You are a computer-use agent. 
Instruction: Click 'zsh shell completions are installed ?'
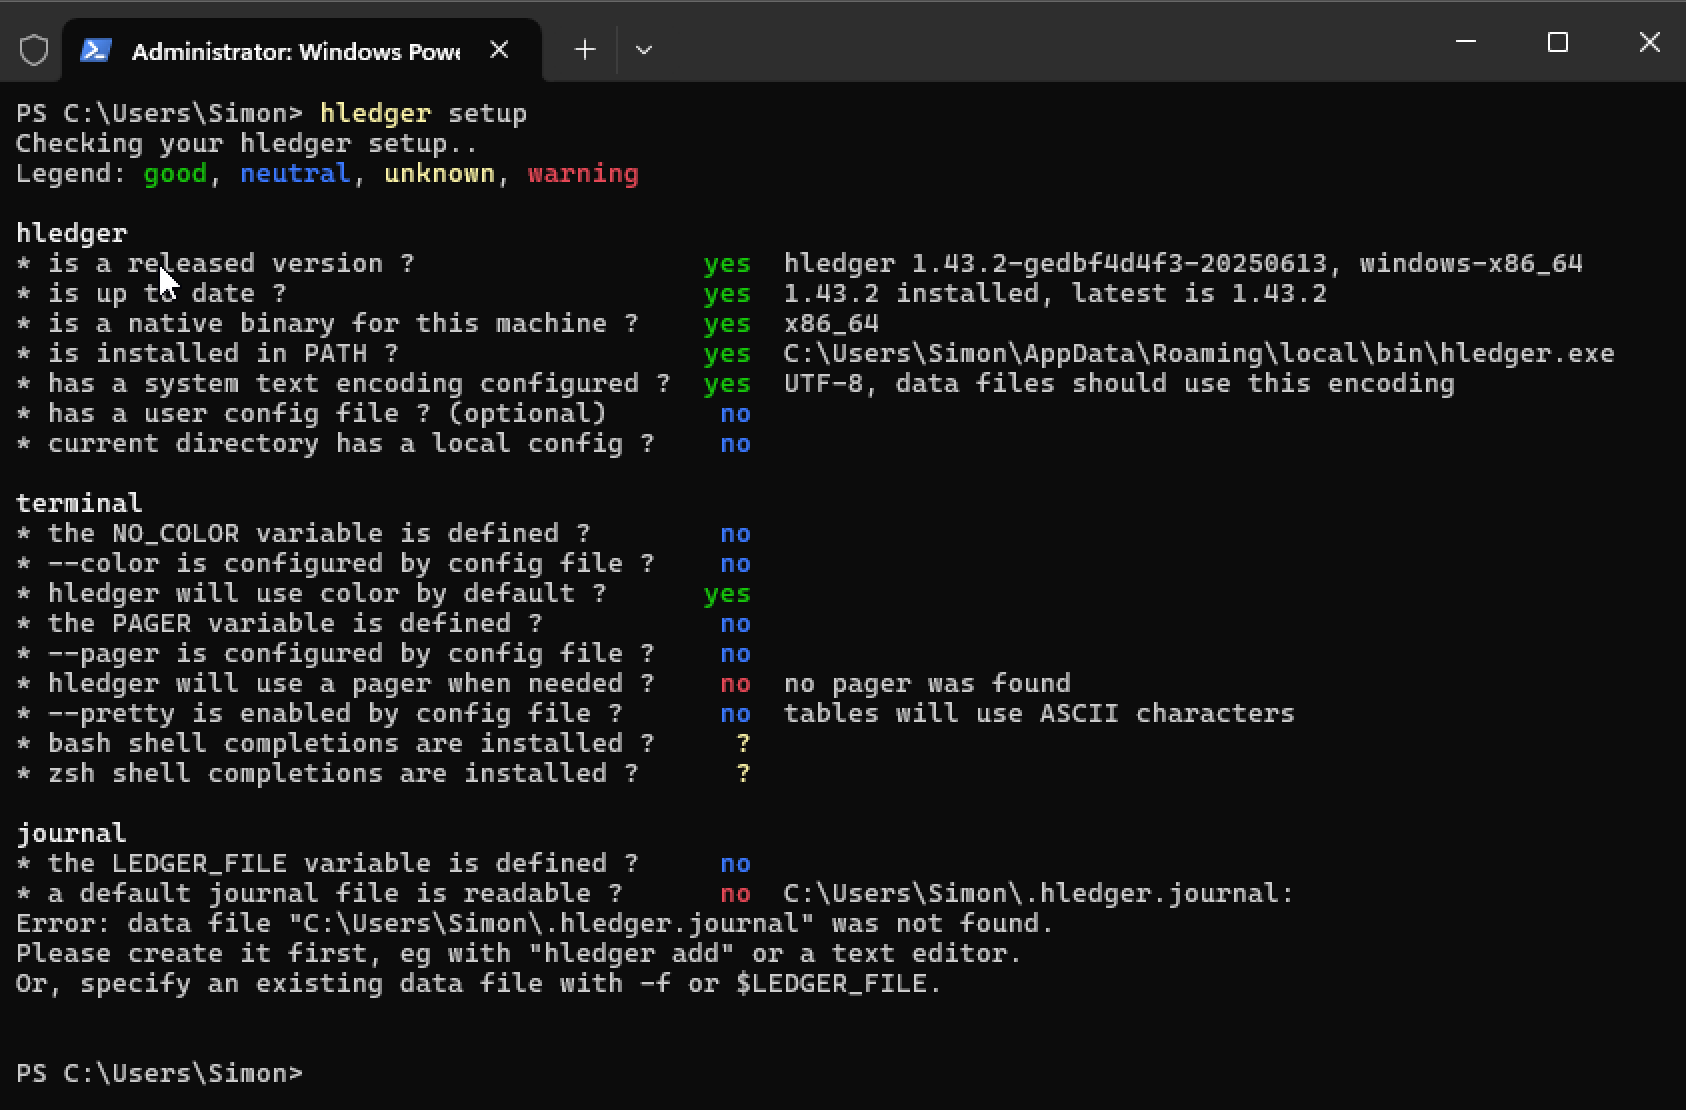coord(343,774)
